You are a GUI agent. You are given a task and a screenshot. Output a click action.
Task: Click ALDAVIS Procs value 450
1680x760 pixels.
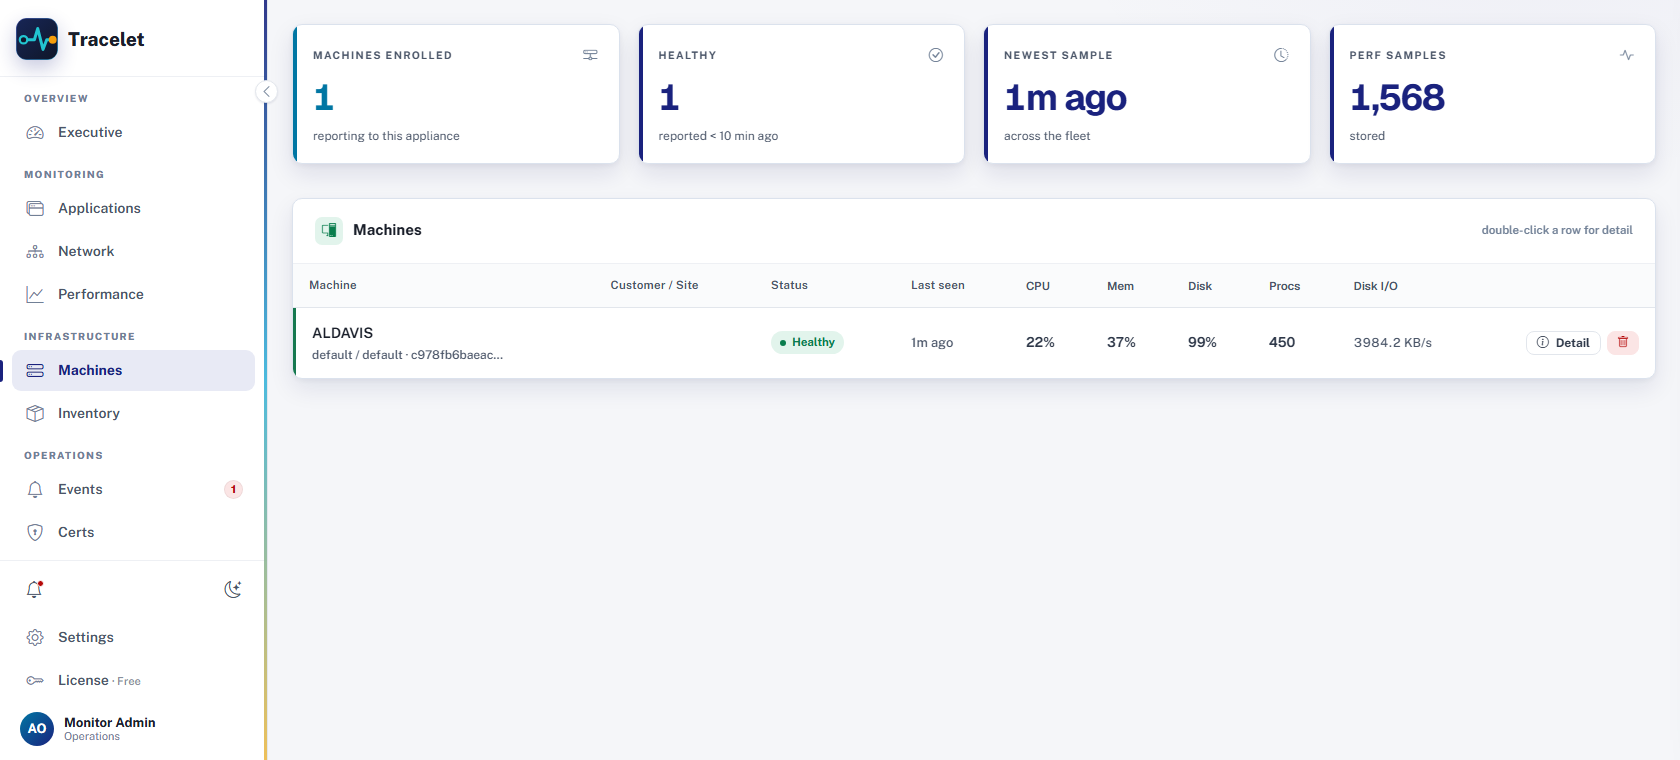tap(1282, 342)
